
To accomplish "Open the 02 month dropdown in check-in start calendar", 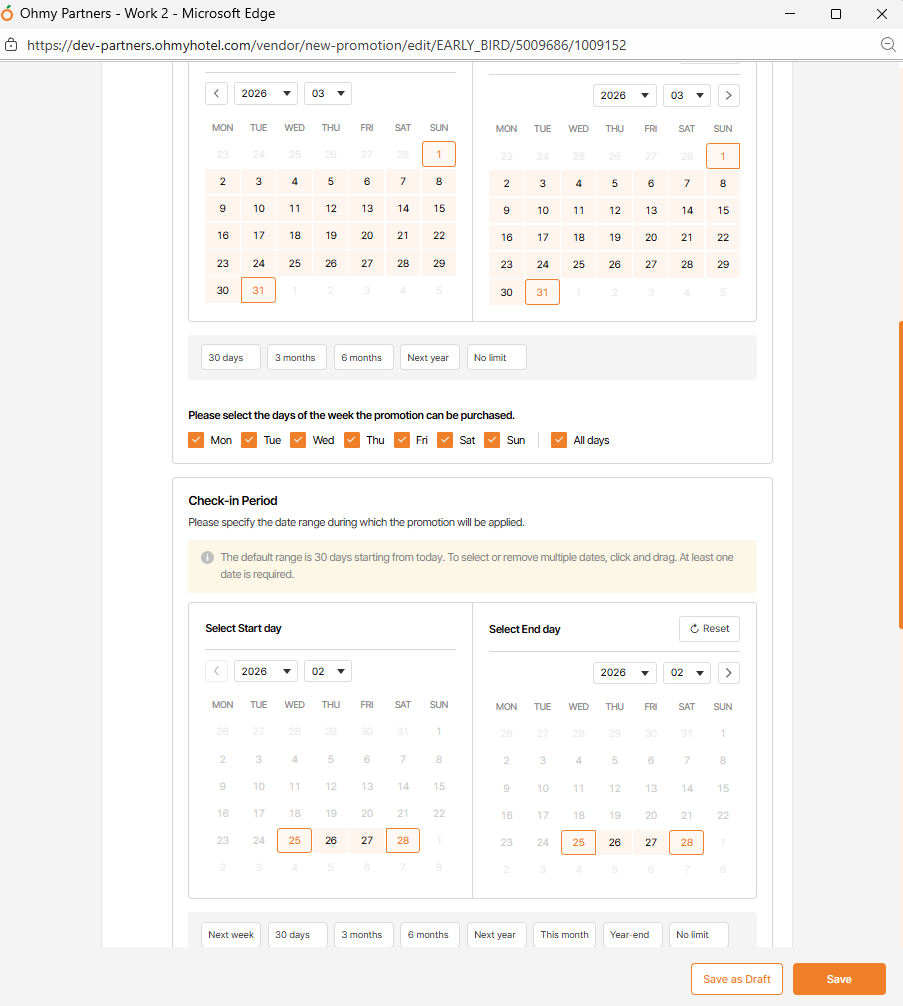I will pos(328,672).
